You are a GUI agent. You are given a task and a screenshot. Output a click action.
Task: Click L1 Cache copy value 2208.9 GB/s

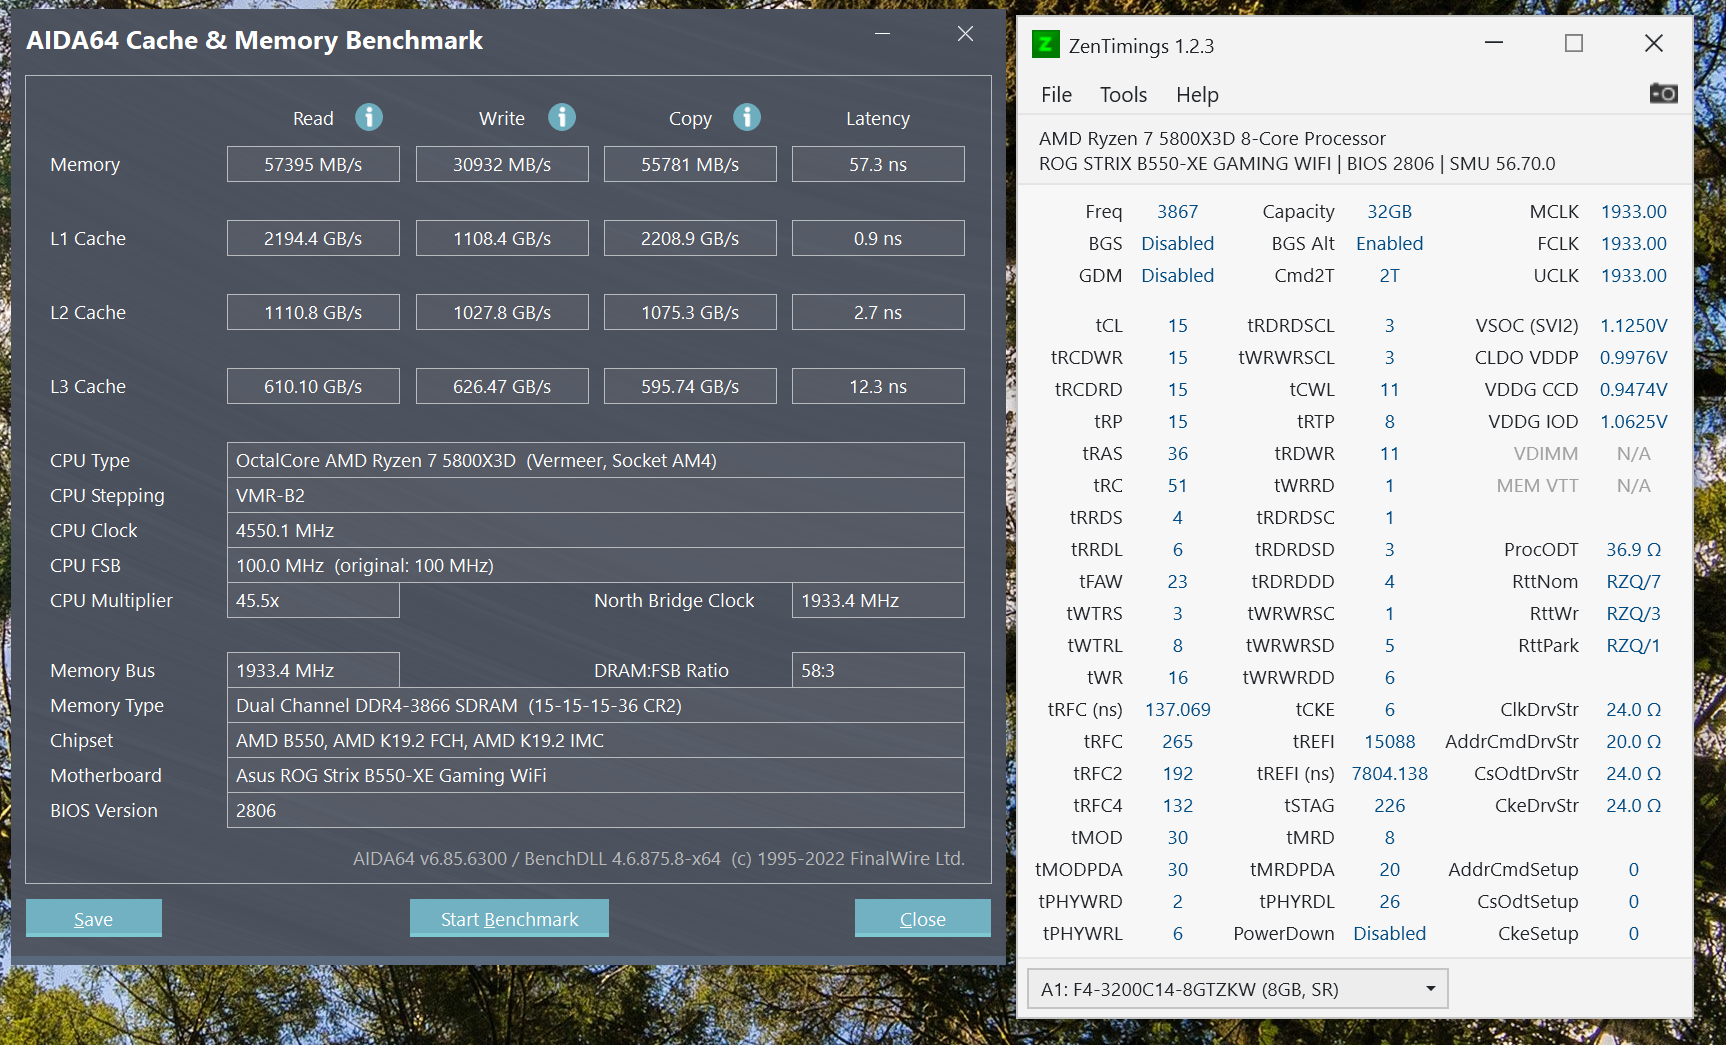(x=690, y=238)
